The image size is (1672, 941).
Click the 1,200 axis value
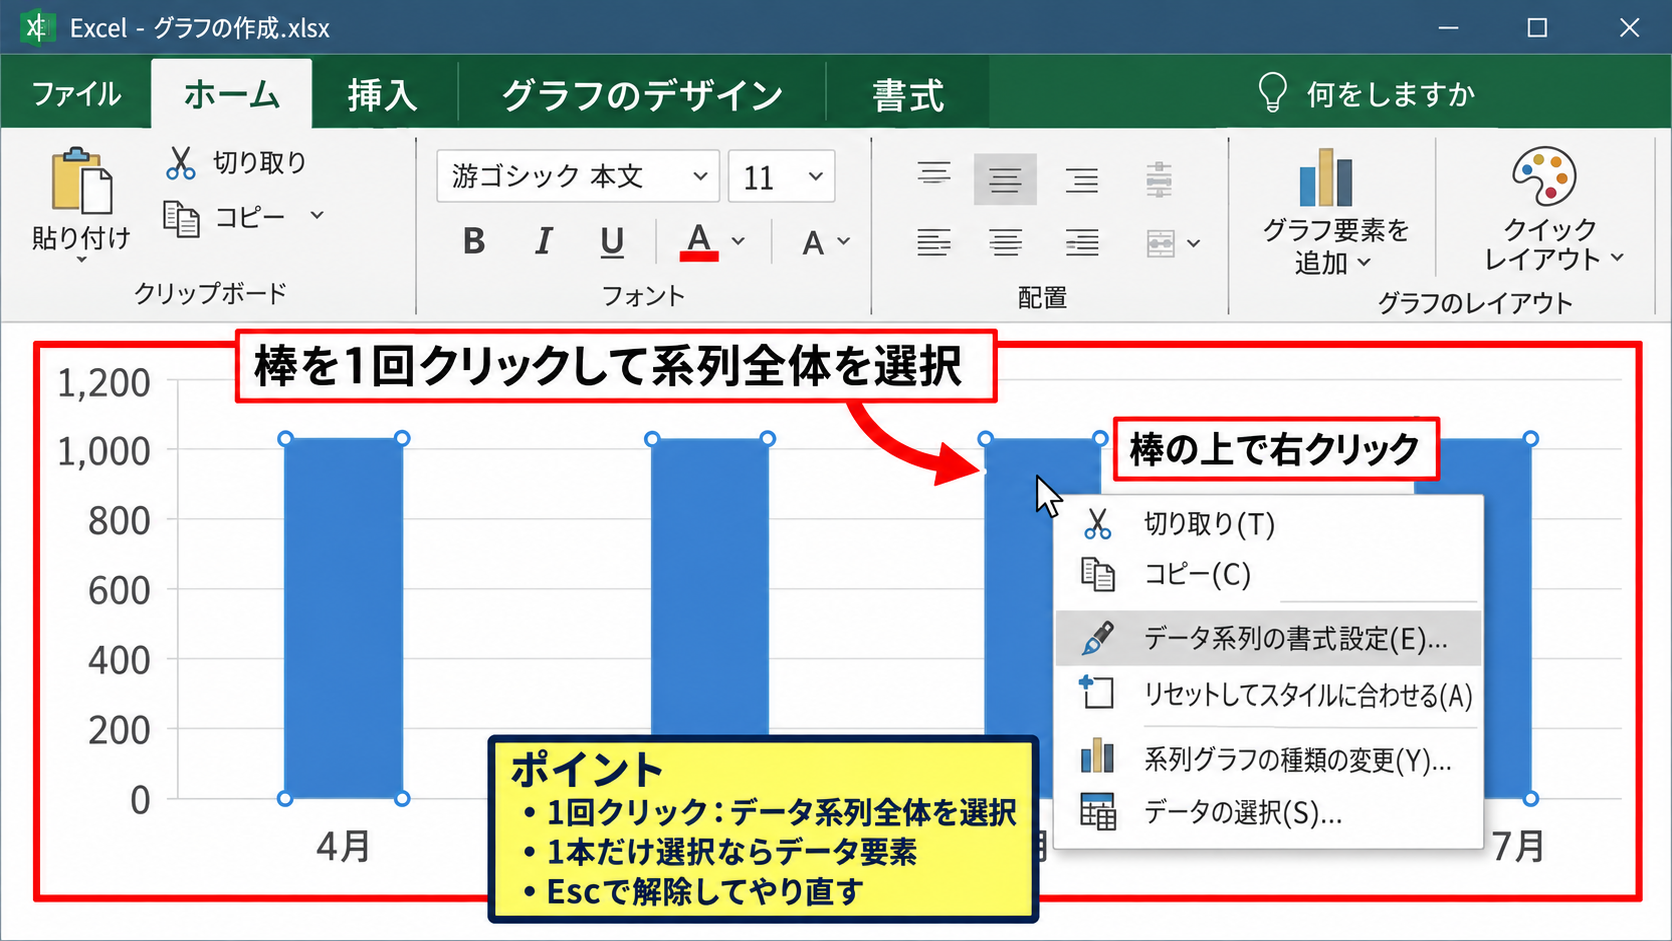pos(104,383)
